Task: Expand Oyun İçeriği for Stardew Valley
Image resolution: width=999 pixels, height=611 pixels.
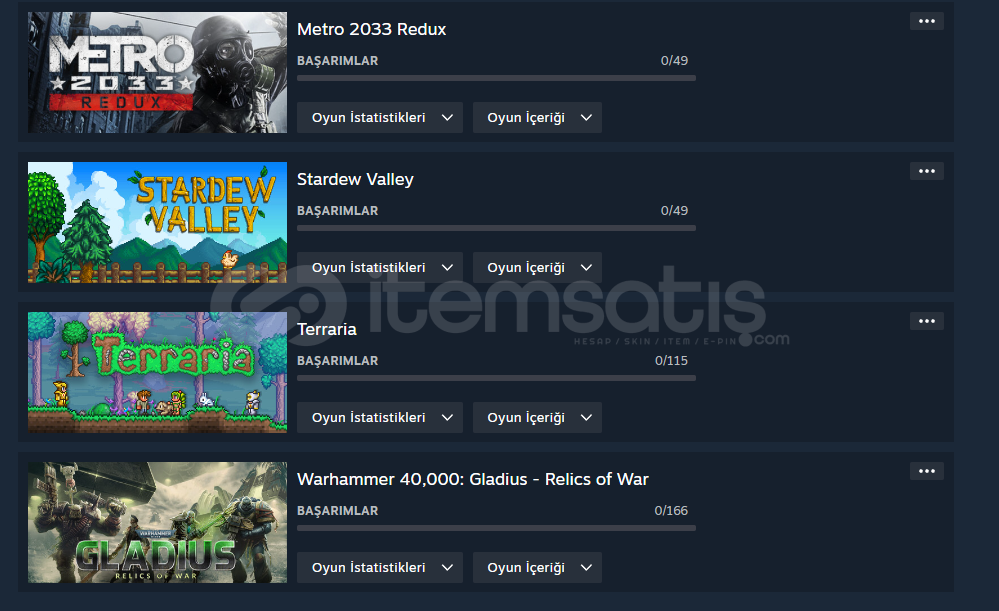Action: [537, 268]
